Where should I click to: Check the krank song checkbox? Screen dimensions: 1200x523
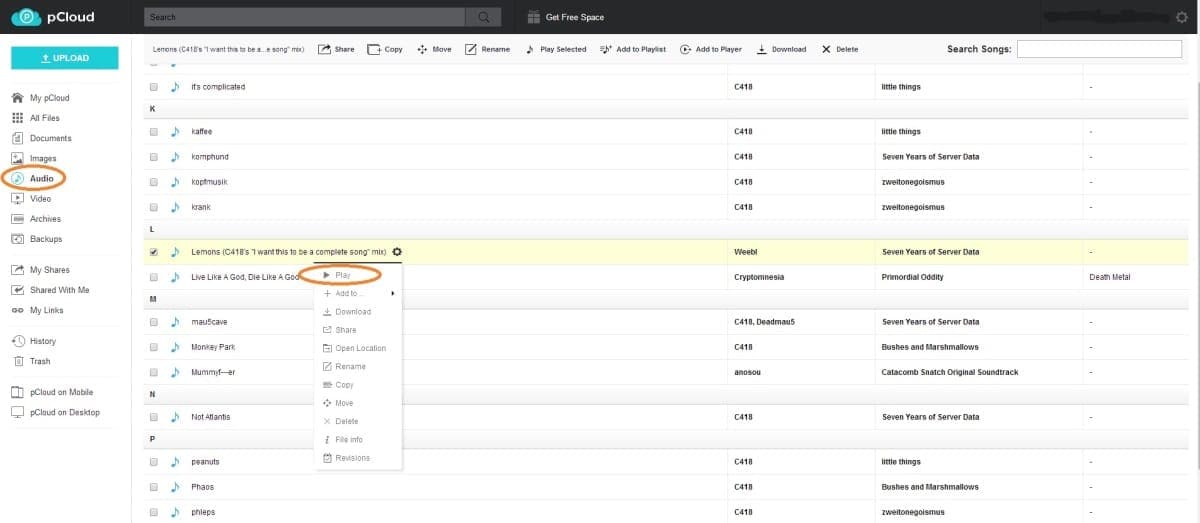pos(153,207)
